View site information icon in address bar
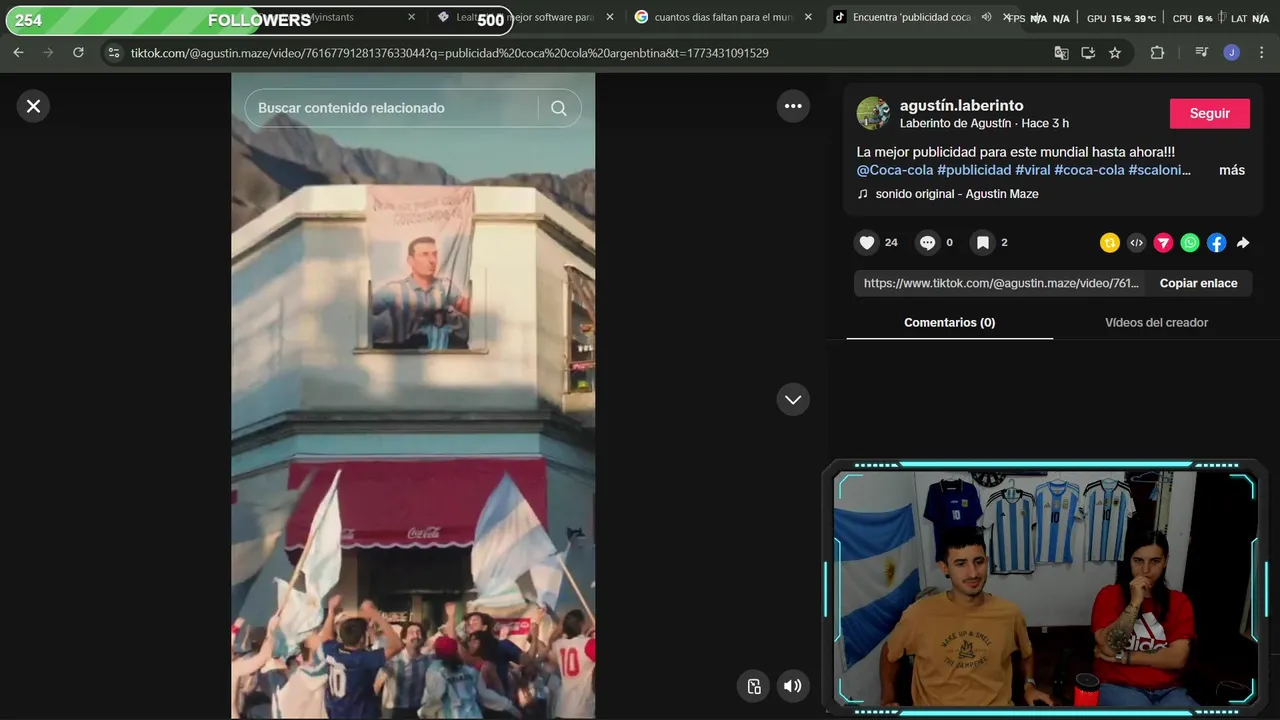This screenshot has height=720, width=1280. click(x=114, y=53)
